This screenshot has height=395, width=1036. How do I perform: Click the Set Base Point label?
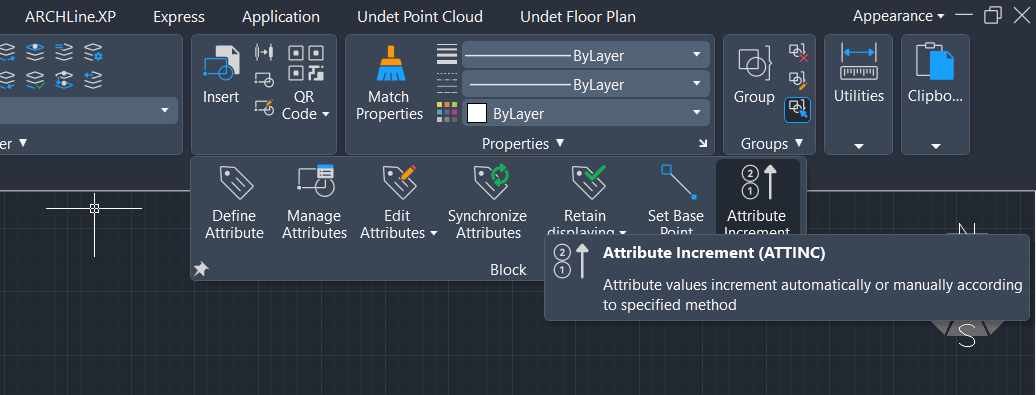[676, 223]
